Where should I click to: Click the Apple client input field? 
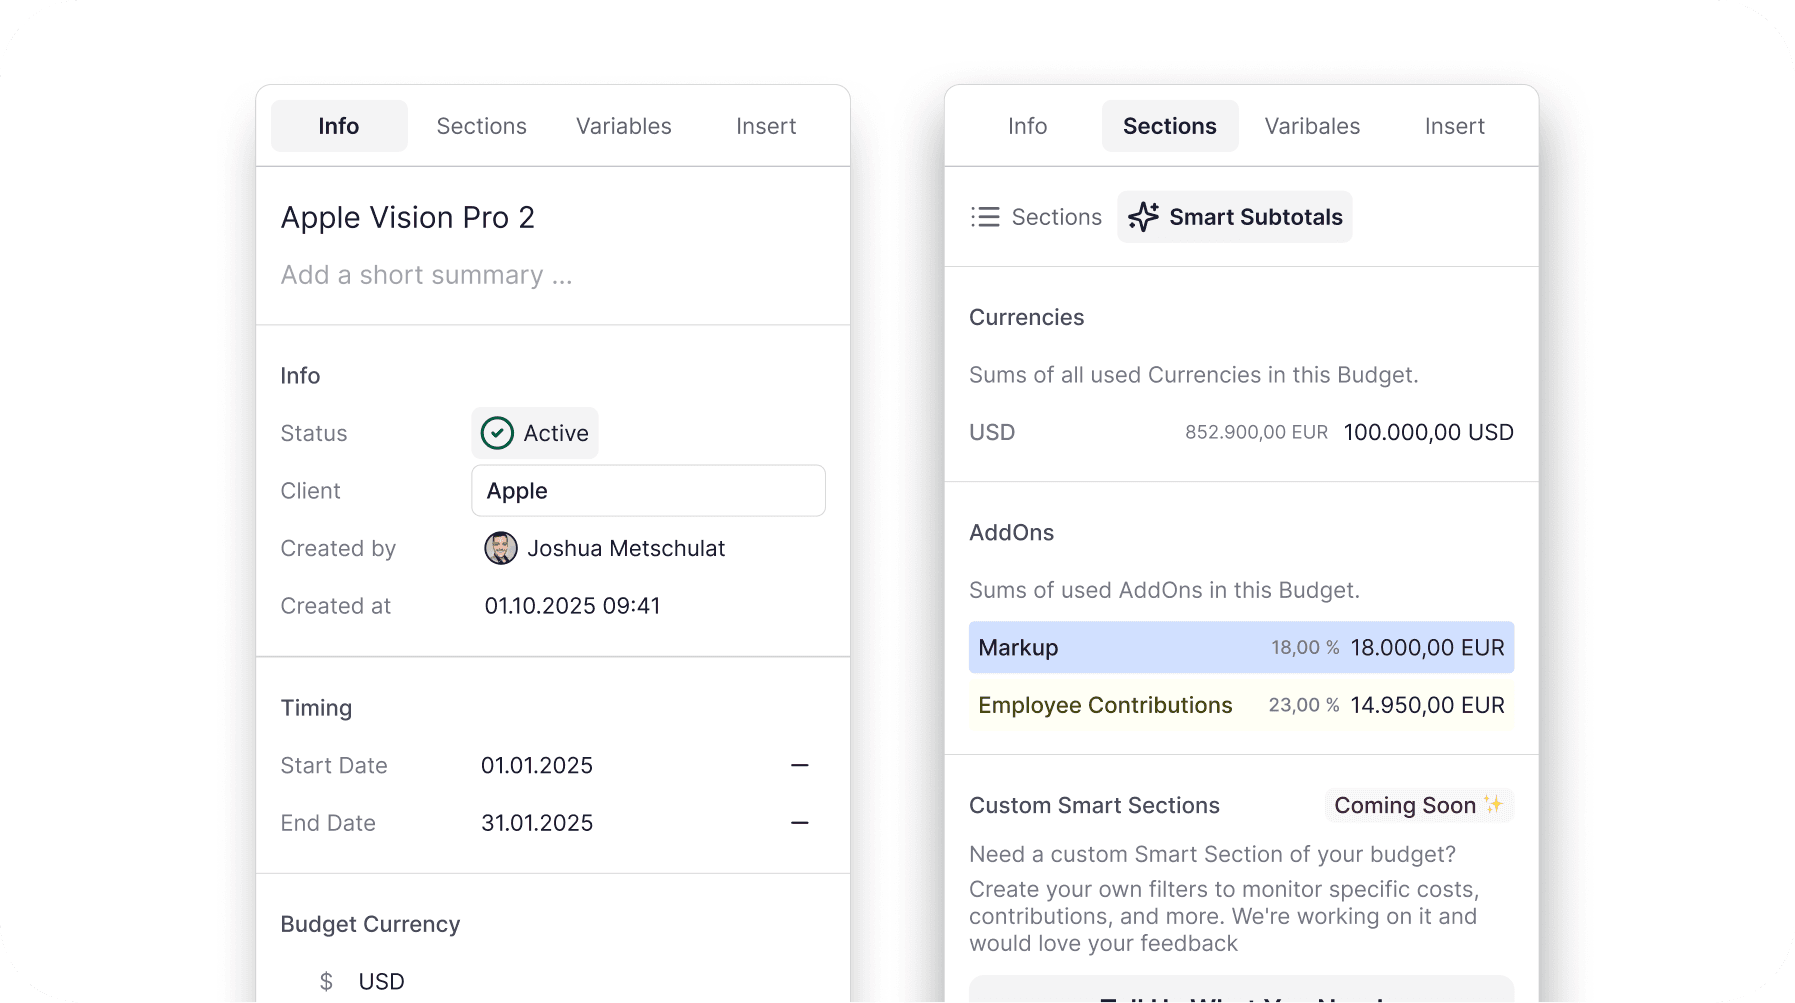click(648, 491)
